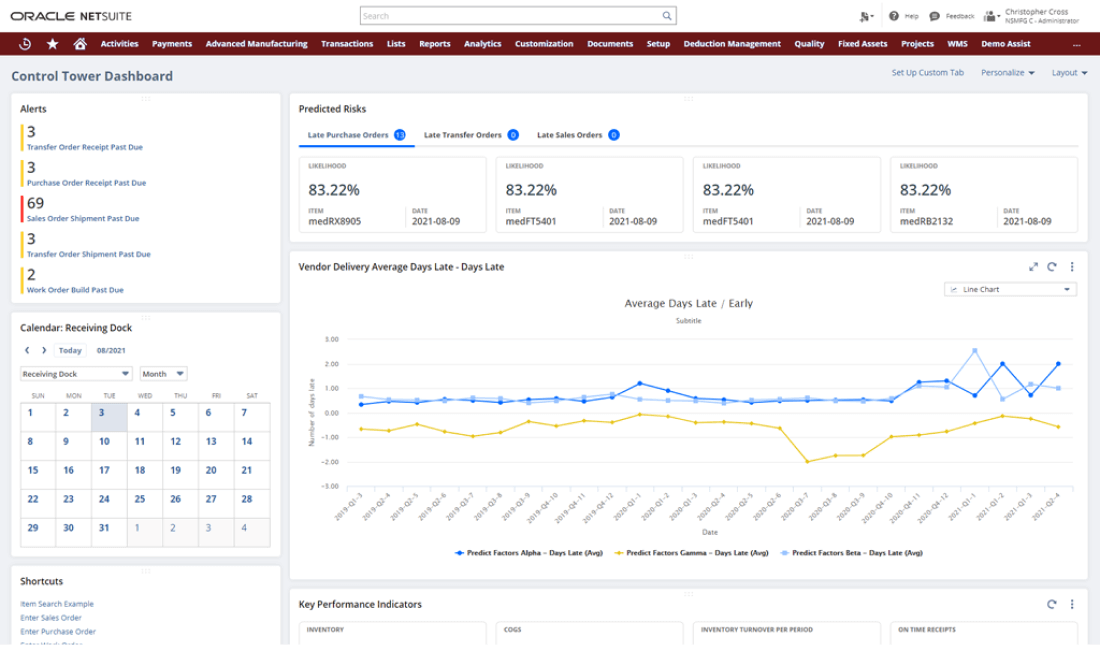Click the Shortcuts star icon
Viewport: 1100px width, 645px height.
tap(52, 44)
